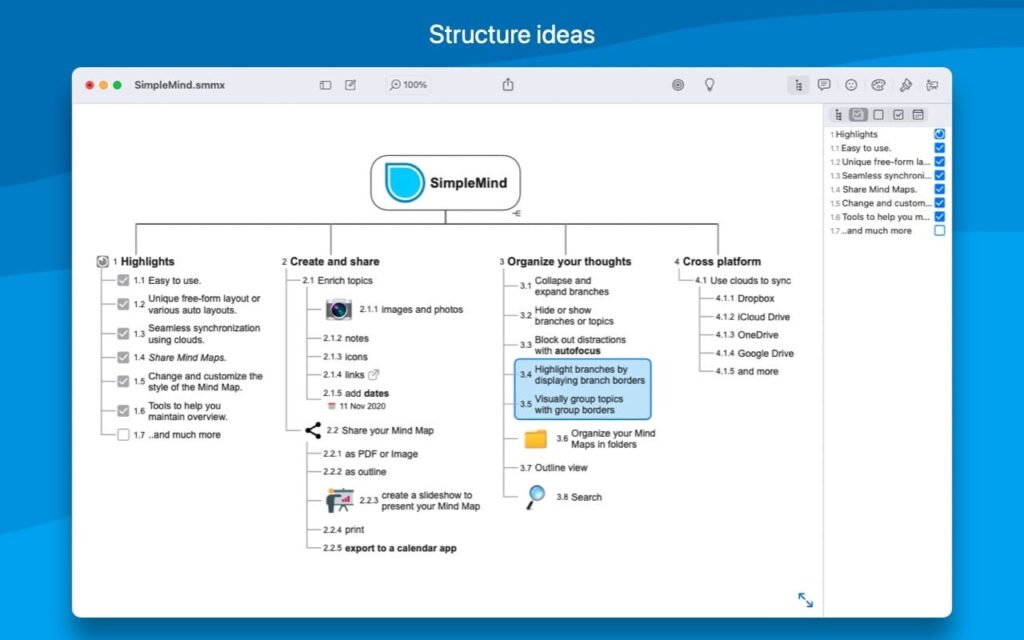Image resolution: width=1024 pixels, height=640 pixels.
Task: Click the outline view panel icon
Action: (797, 85)
